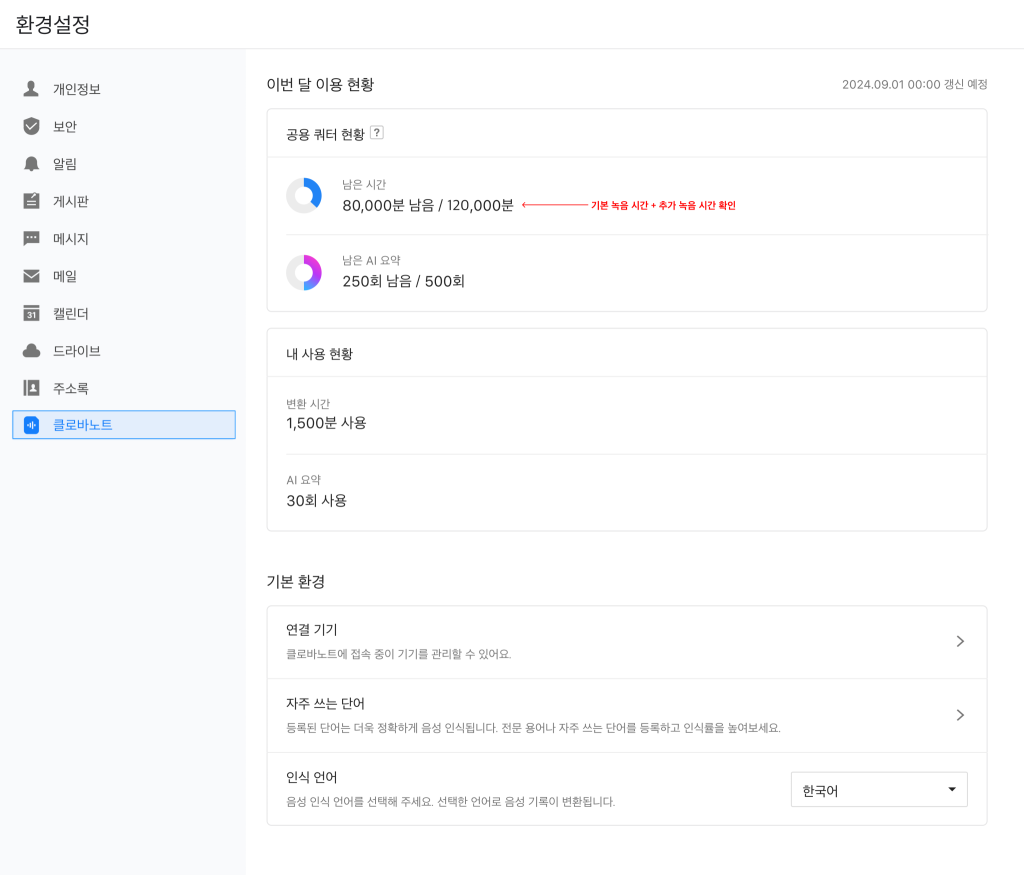Screen dimensions: 1024x875
Task: Select the 보안 shield icon
Action: [31, 126]
